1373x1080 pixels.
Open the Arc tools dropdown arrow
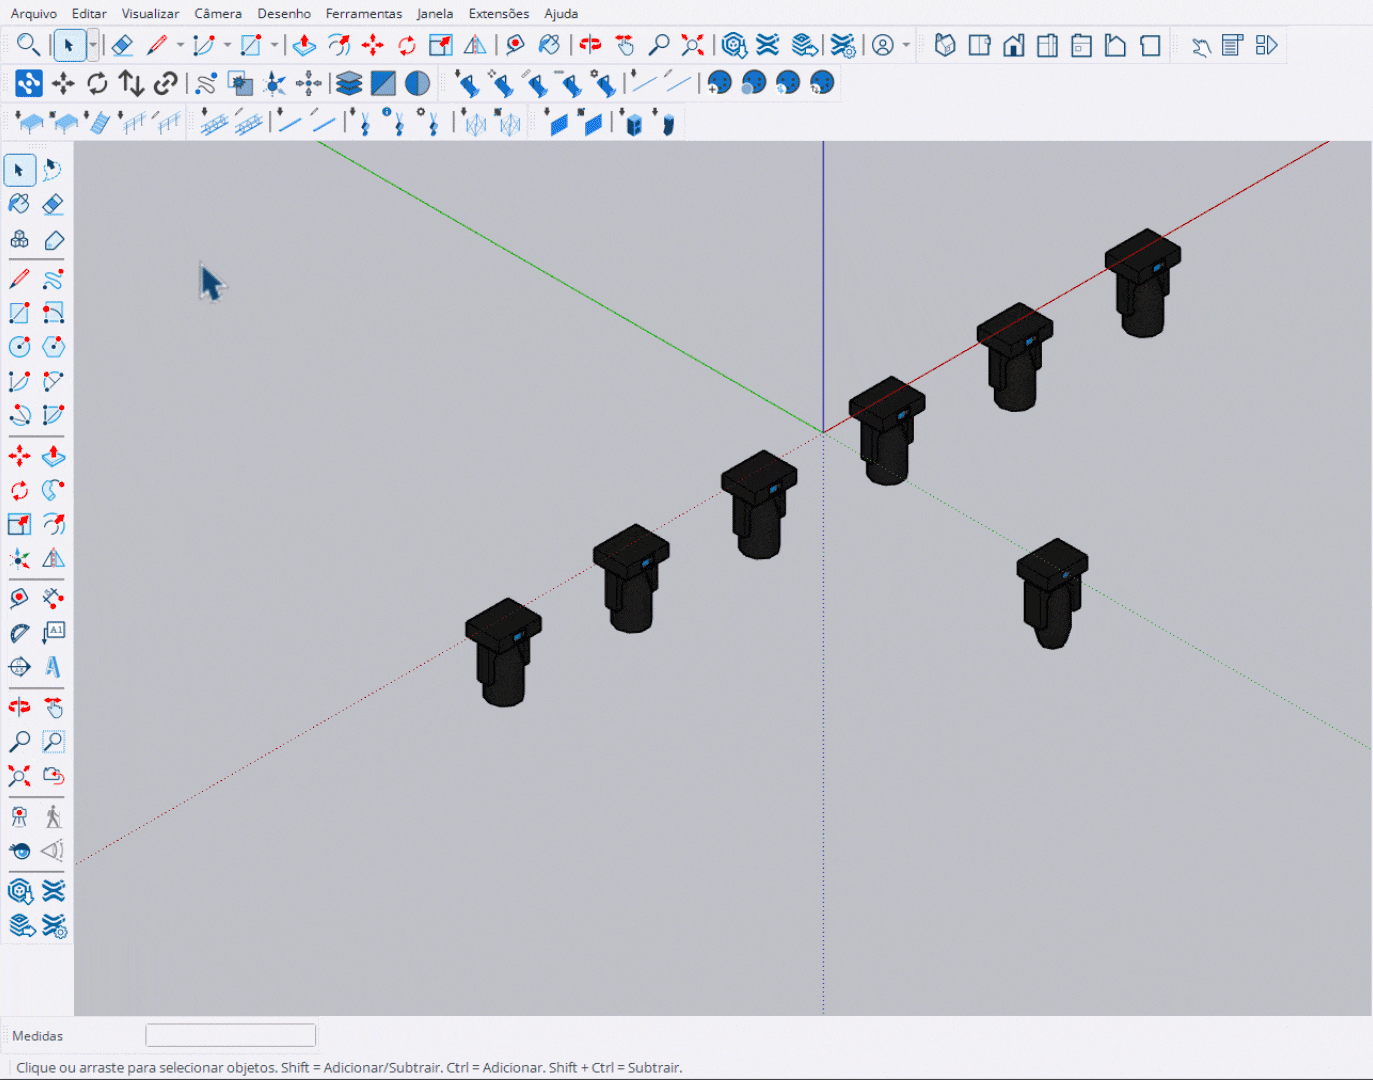[x=227, y=45]
